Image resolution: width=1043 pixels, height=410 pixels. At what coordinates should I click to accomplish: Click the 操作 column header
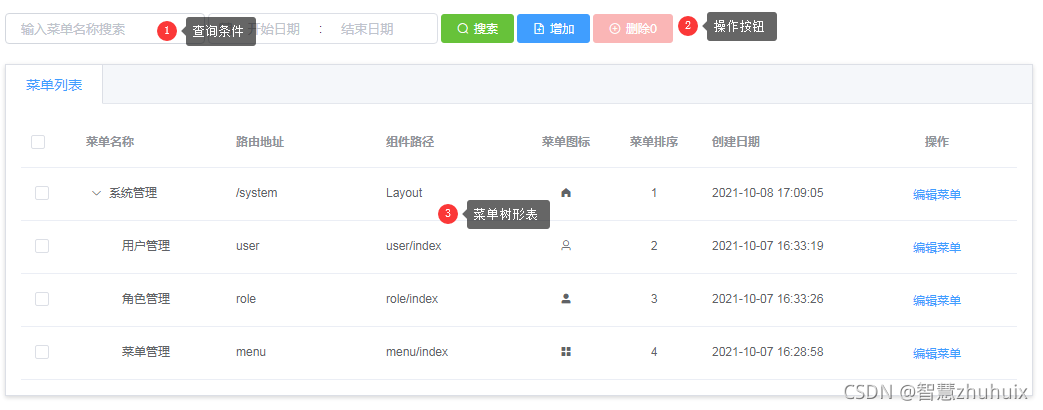point(937,142)
